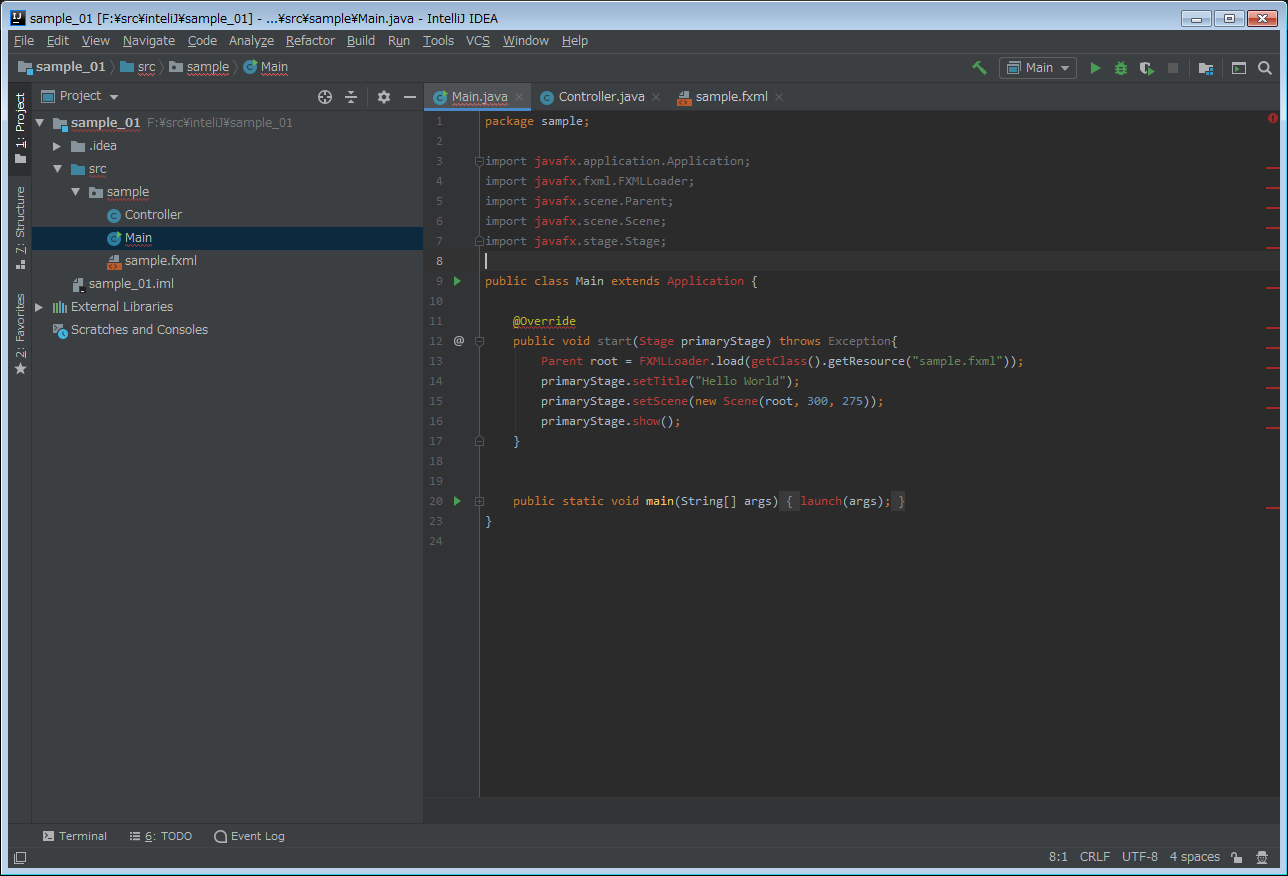Build the project using the hammer icon
Viewport: 1288px width, 876px height.
click(979, 68)
